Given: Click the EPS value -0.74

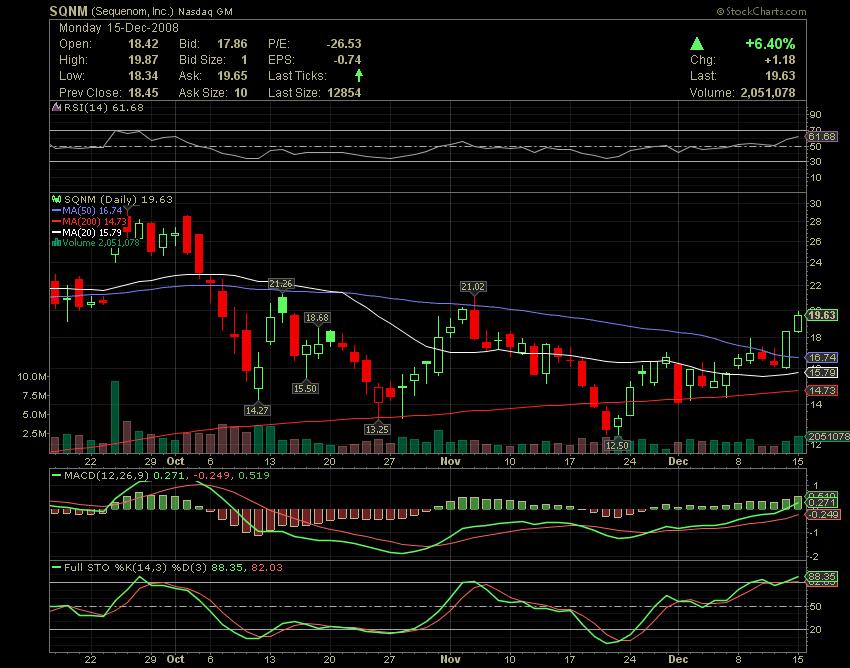Looking at the screenshot, I should 347,60.
